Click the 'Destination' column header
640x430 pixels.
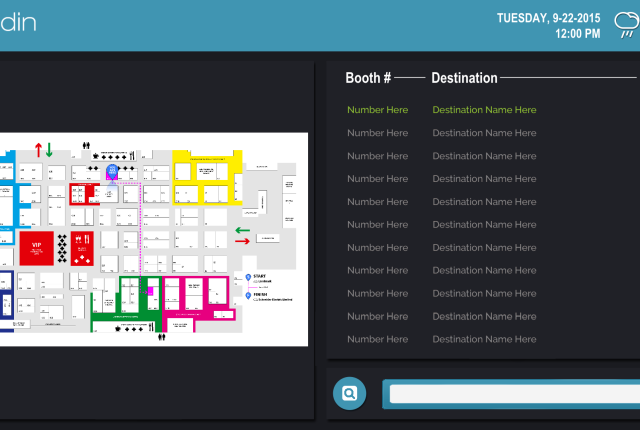[464, 78]
